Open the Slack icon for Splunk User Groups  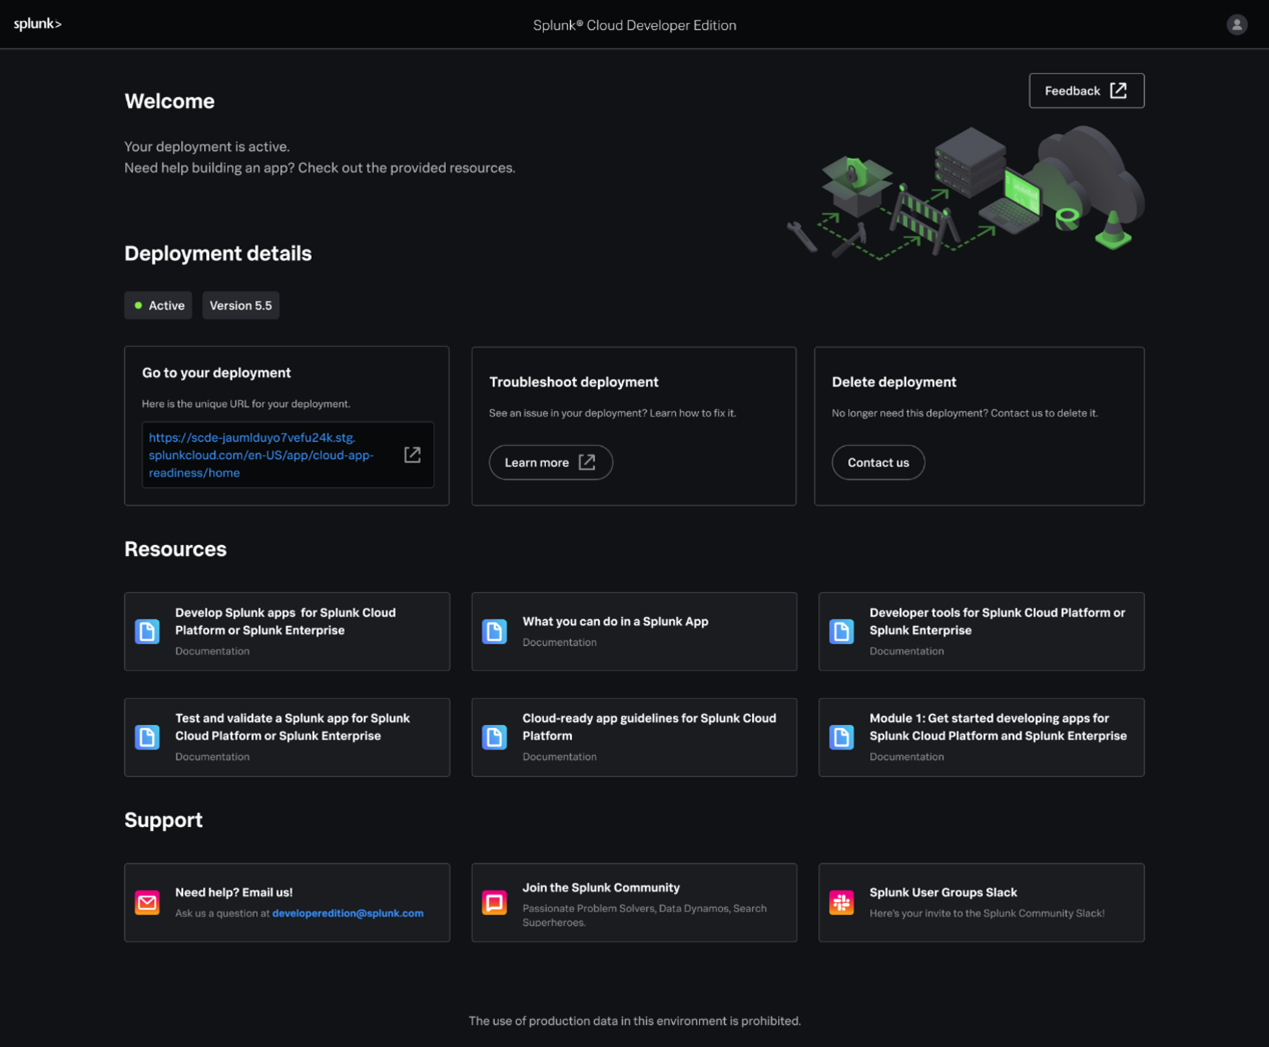(841, 902)
